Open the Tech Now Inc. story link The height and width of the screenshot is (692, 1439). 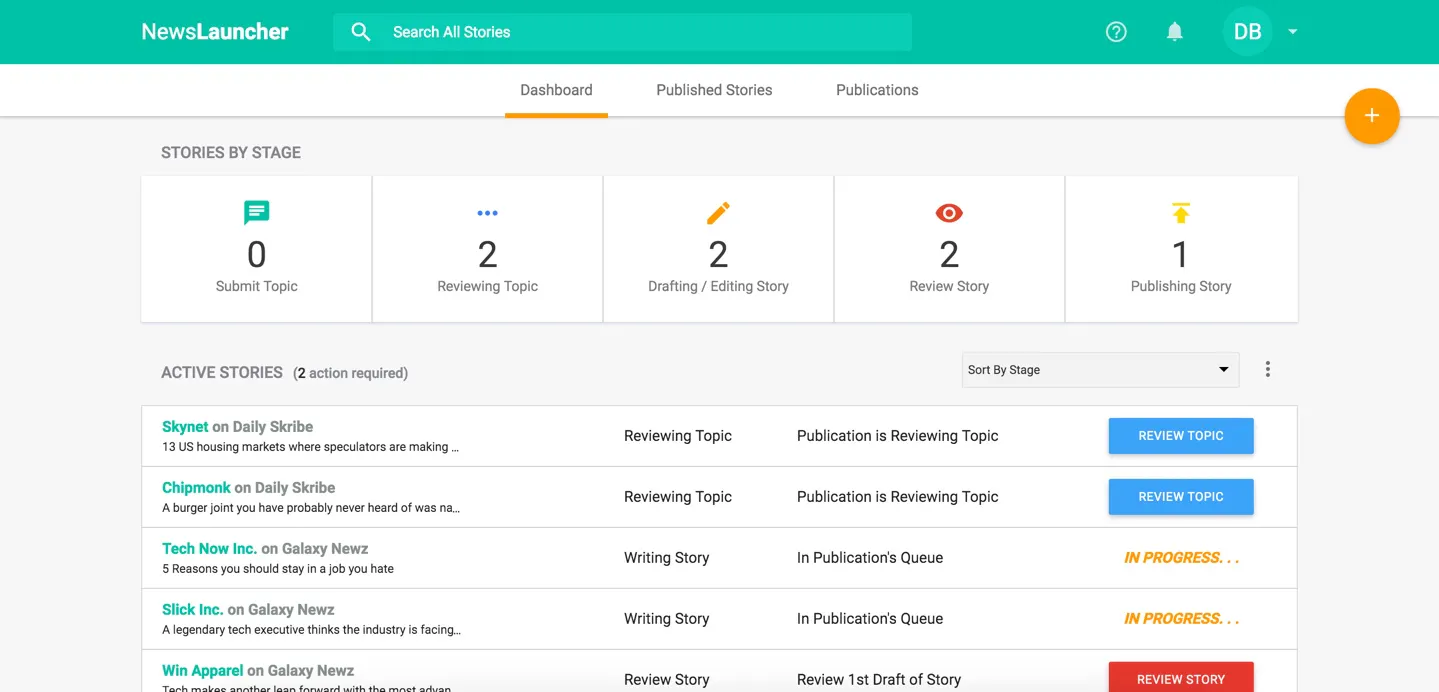[210, 549]
